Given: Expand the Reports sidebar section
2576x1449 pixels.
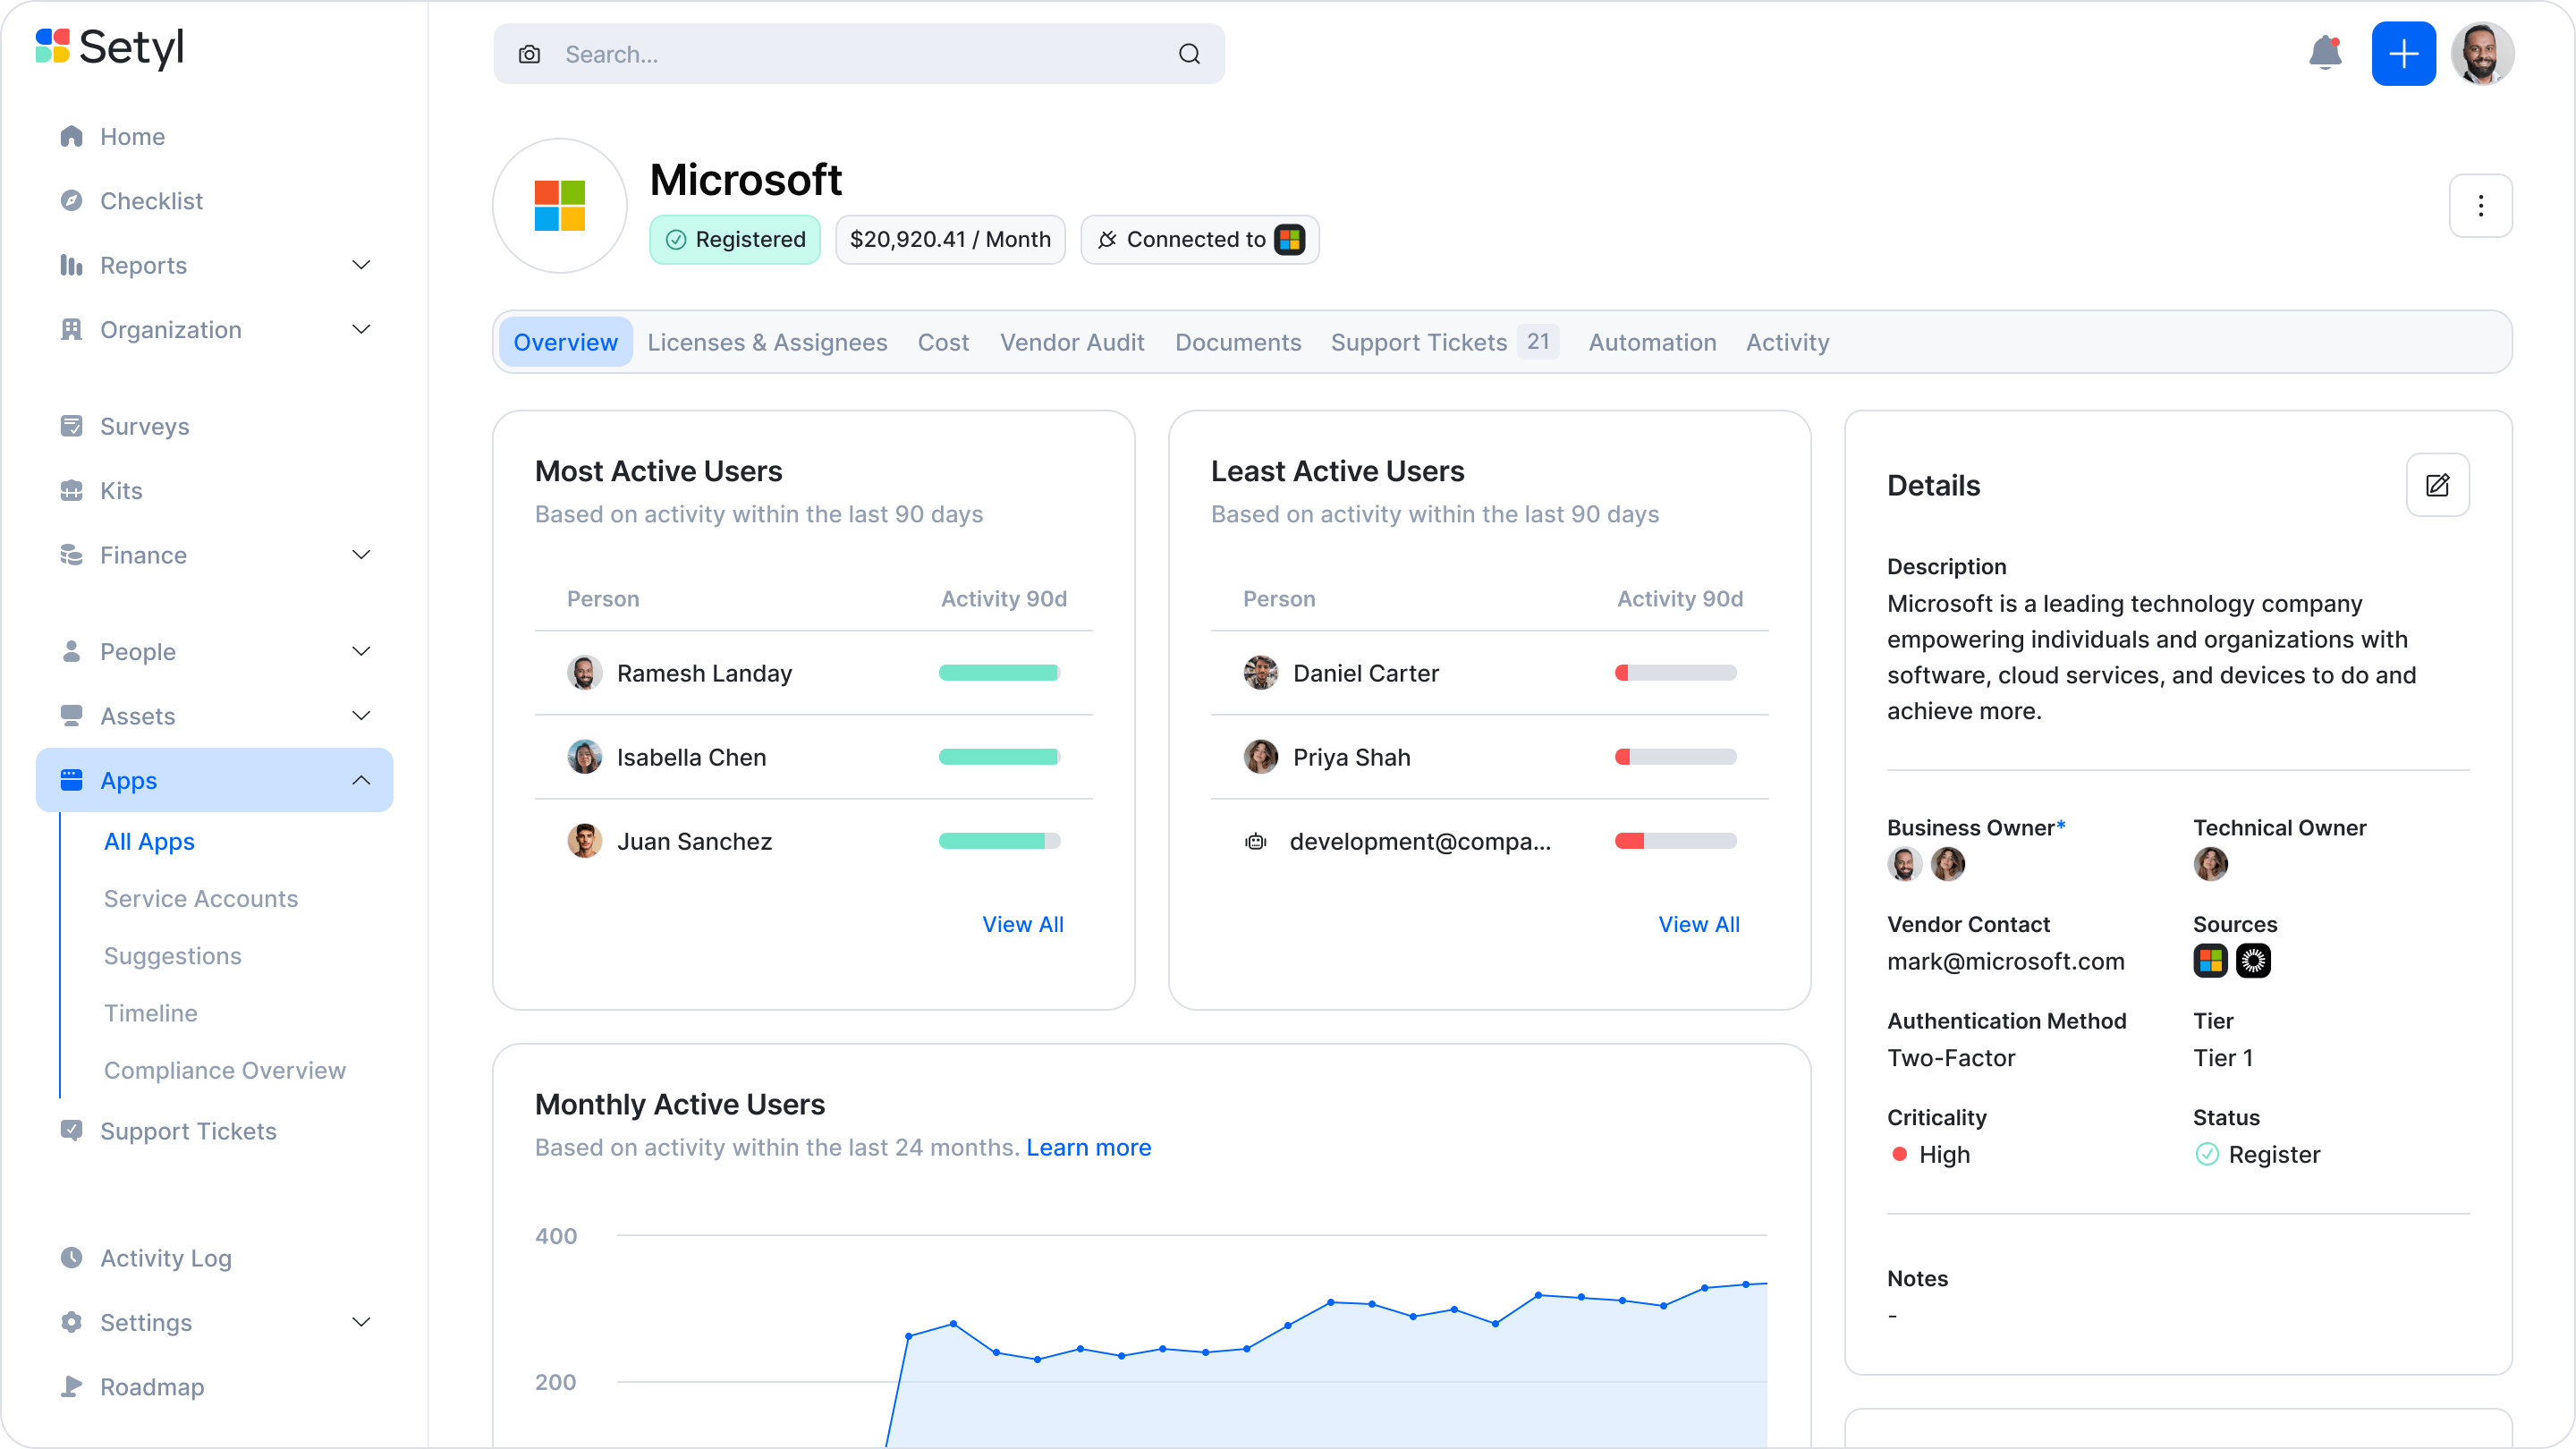Looking at the screenshot, I should pyautogui.click(x=361, y=264).
